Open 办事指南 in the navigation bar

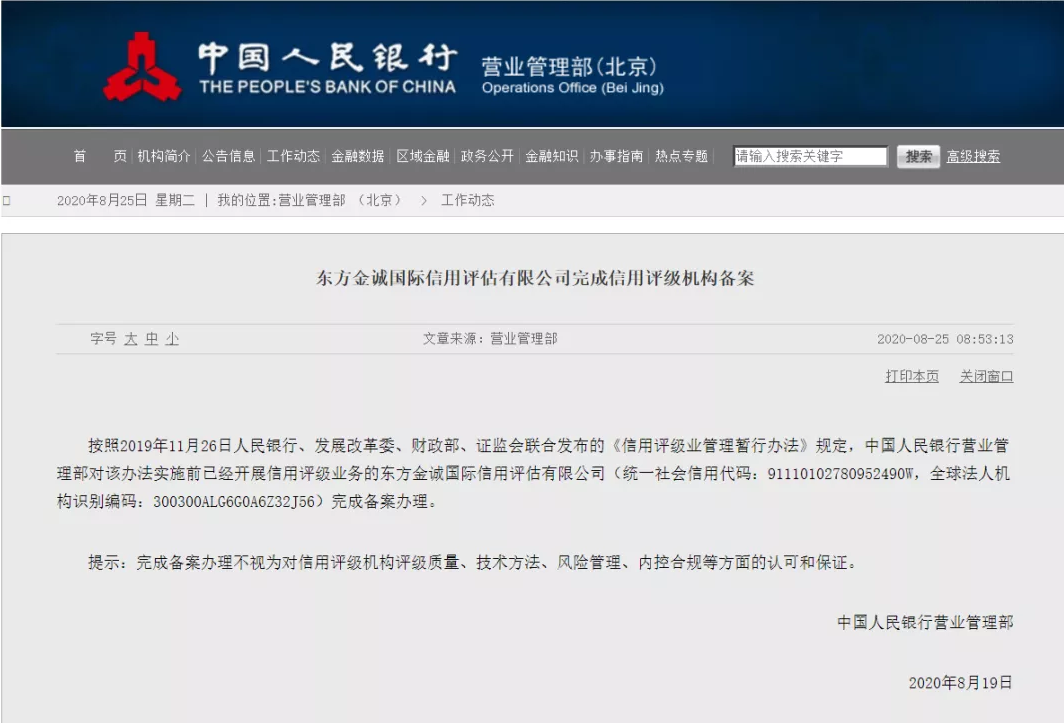616,156
